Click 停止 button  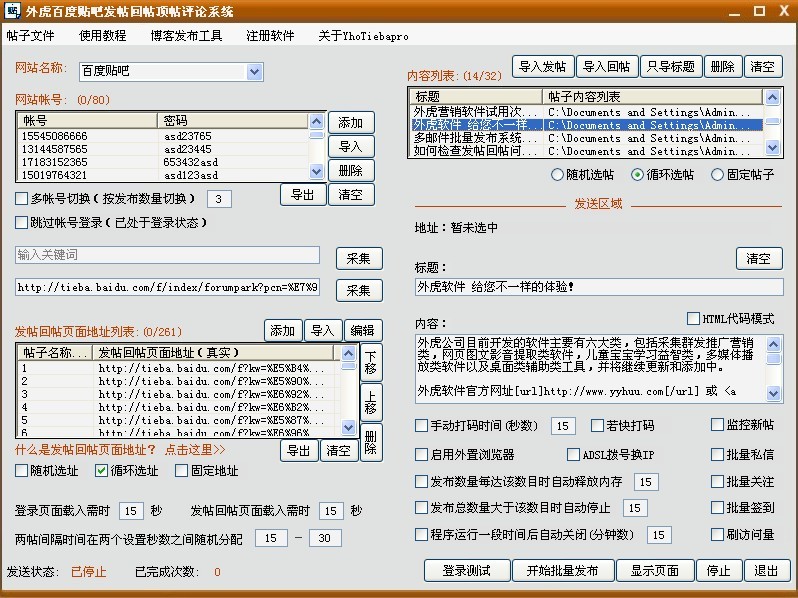719,571
